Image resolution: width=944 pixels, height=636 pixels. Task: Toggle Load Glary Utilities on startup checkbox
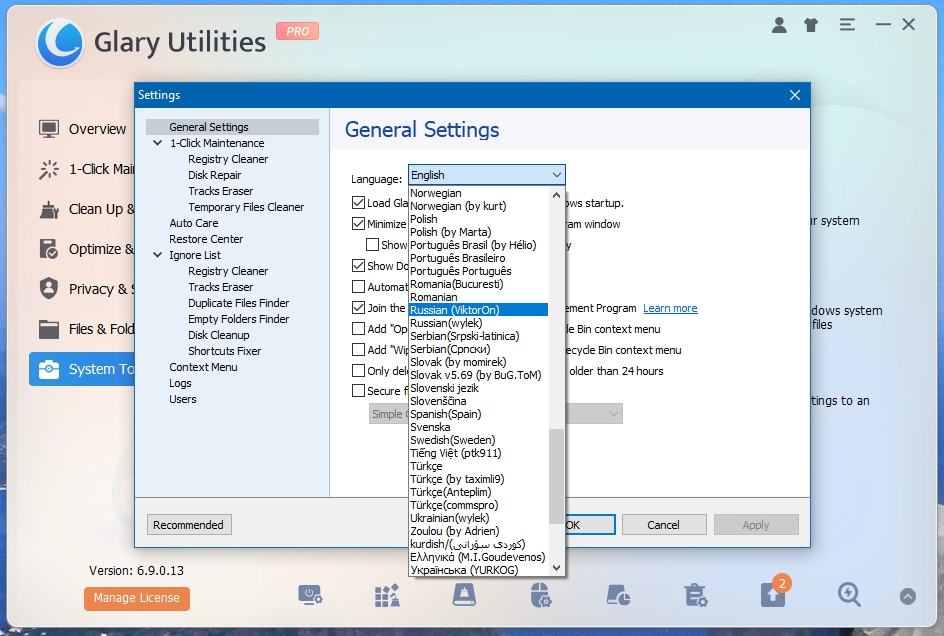[x=358, y=203]
